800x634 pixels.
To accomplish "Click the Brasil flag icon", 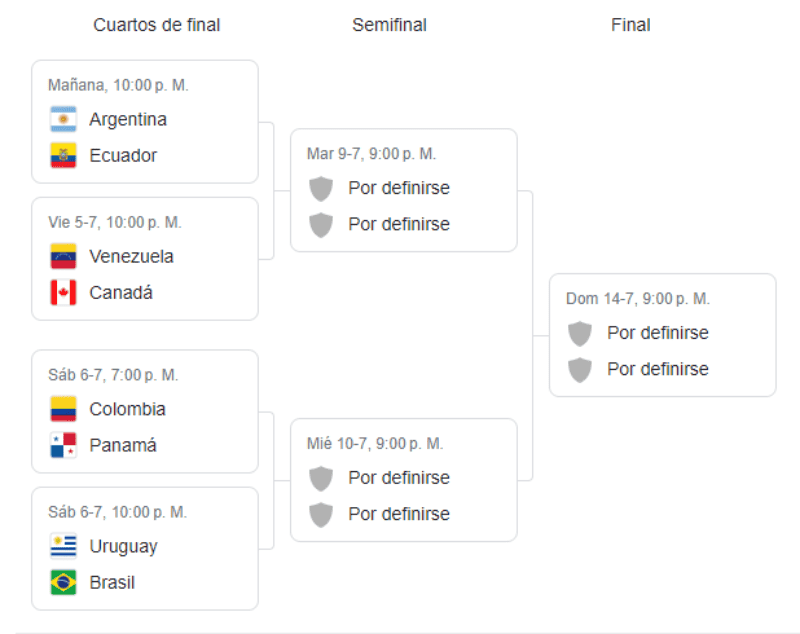I will coord(63,582).
